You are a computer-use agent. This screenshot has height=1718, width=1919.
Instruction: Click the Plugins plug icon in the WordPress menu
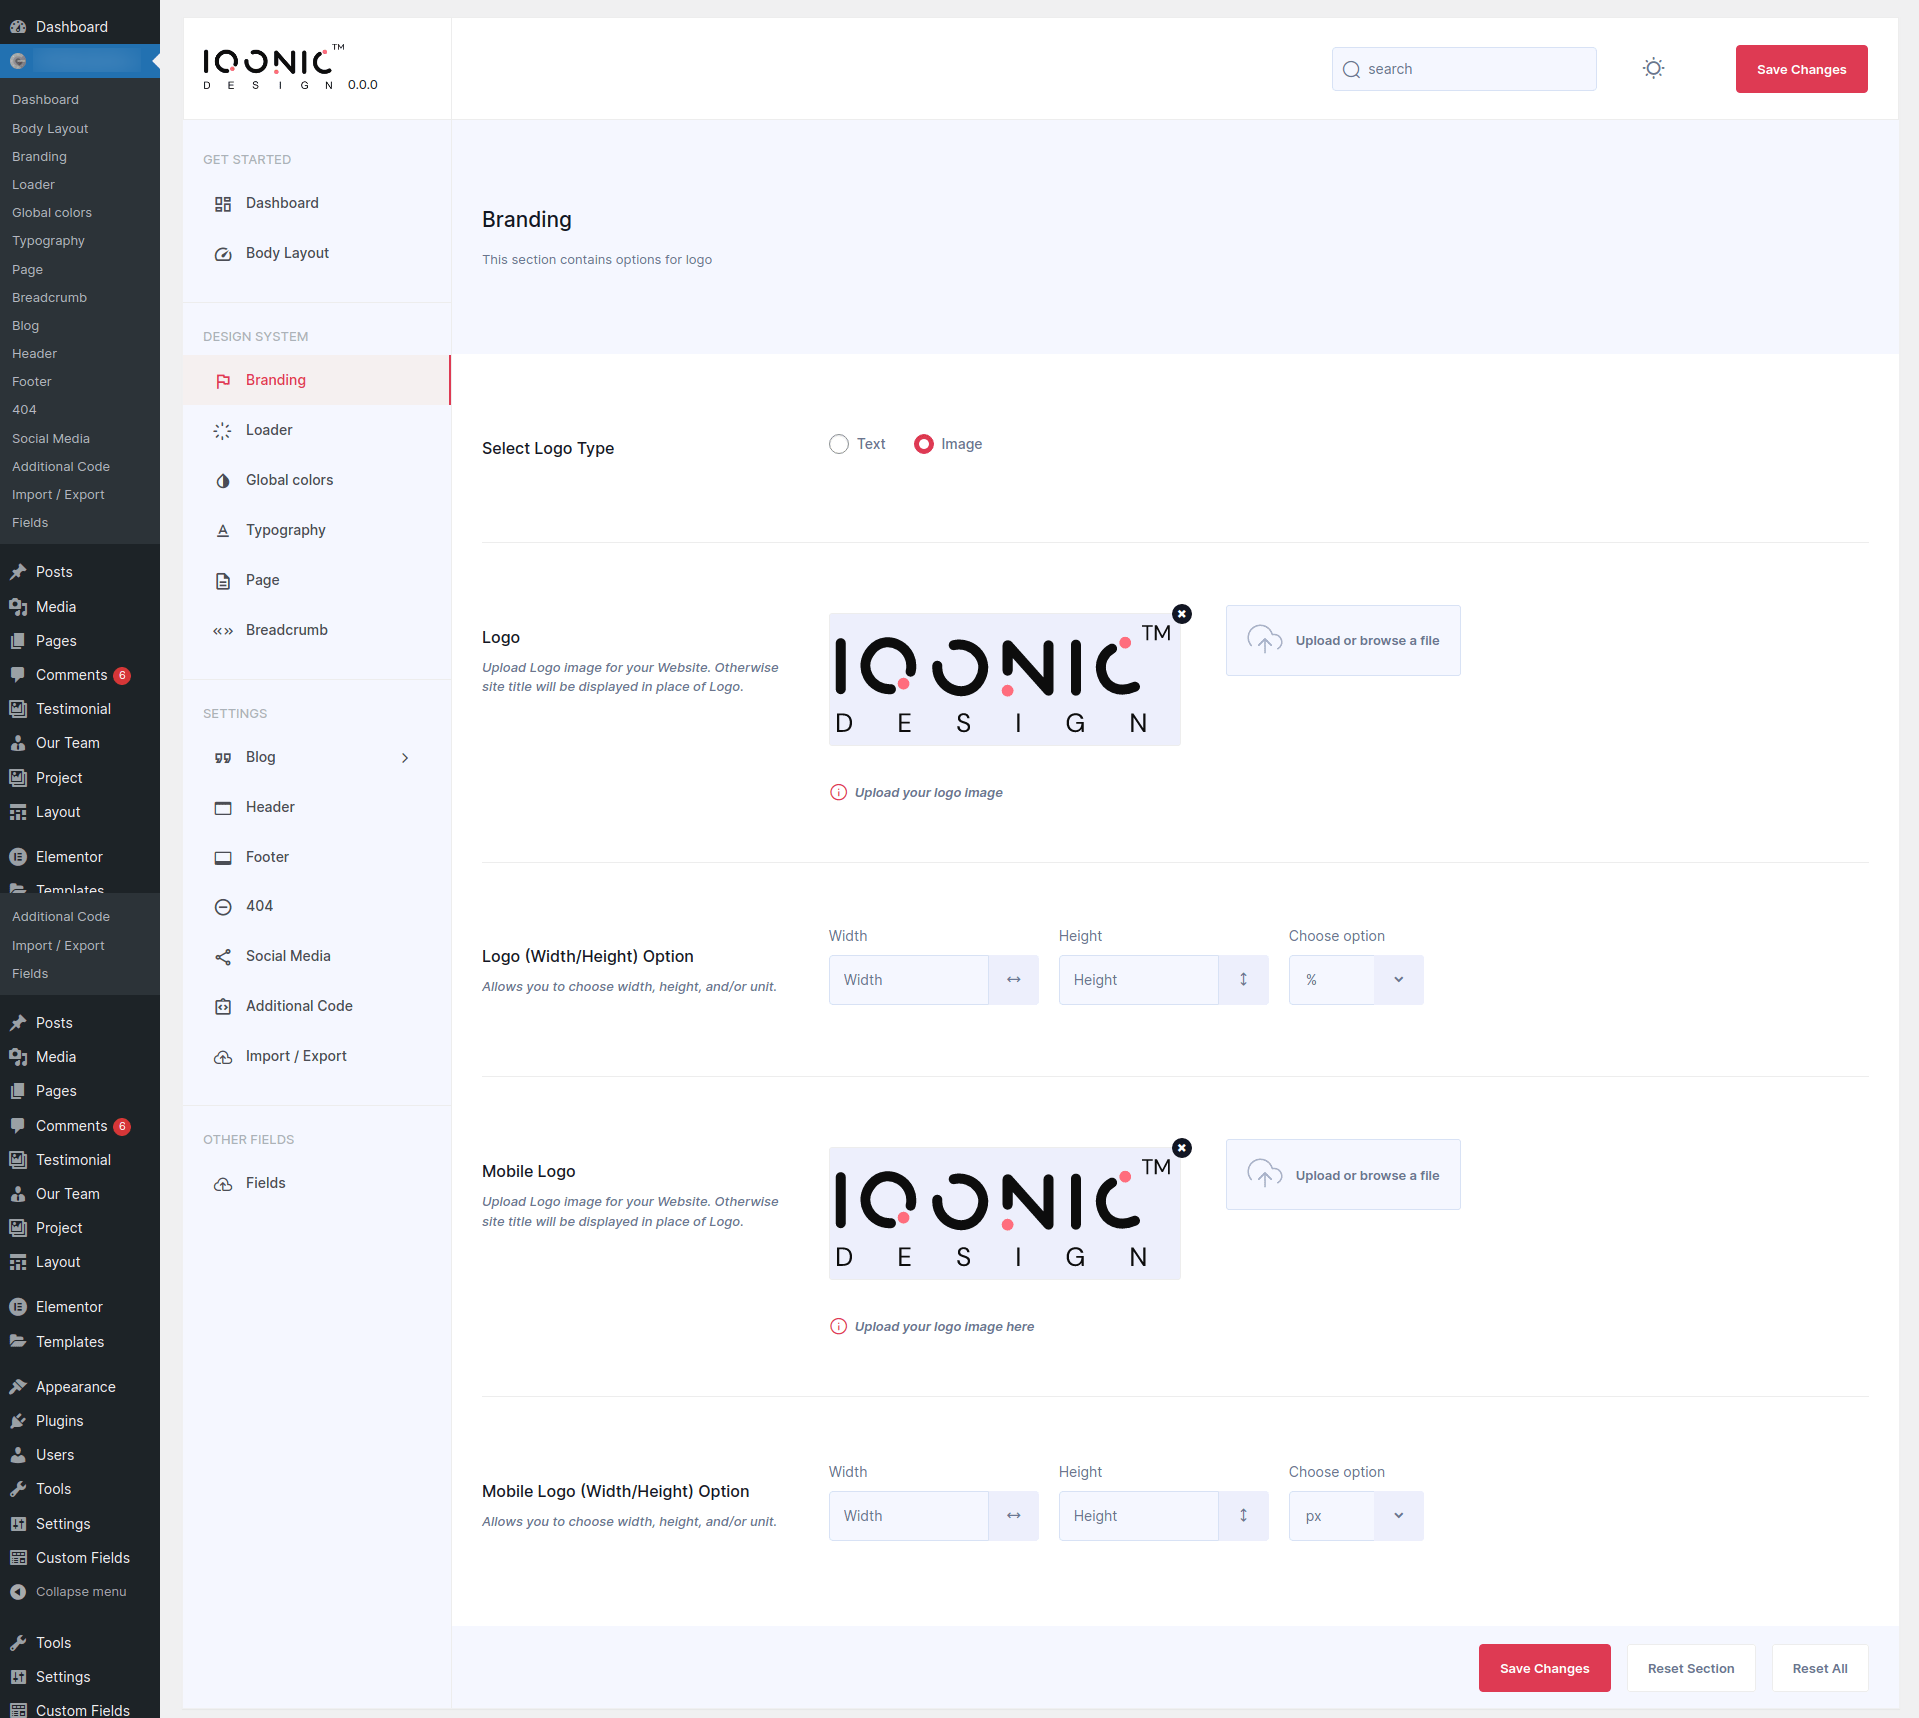(x=18, y=1421)
